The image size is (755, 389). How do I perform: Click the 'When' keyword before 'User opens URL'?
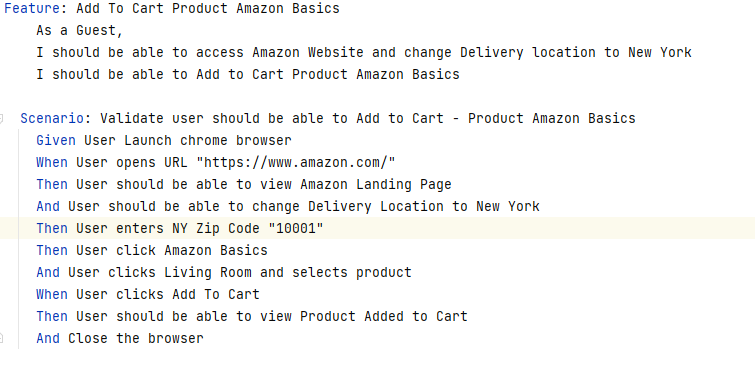52,162
